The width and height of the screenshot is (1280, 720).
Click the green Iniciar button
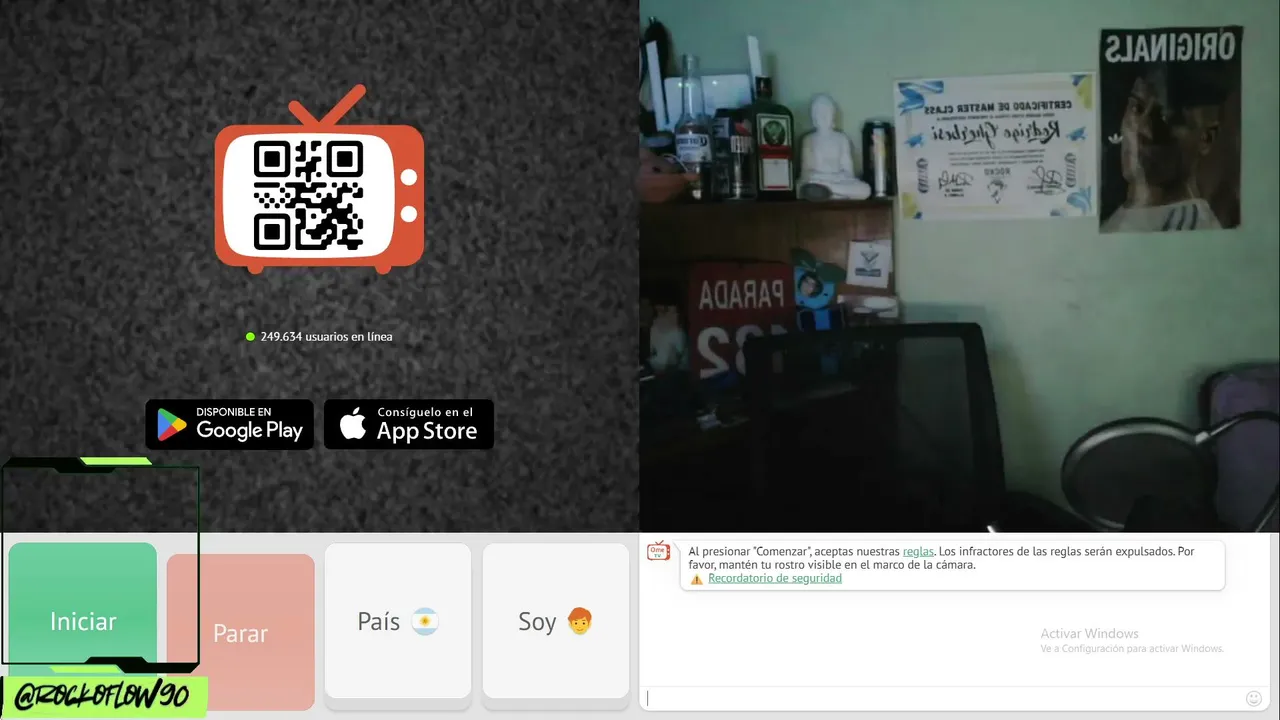(83, 620)
